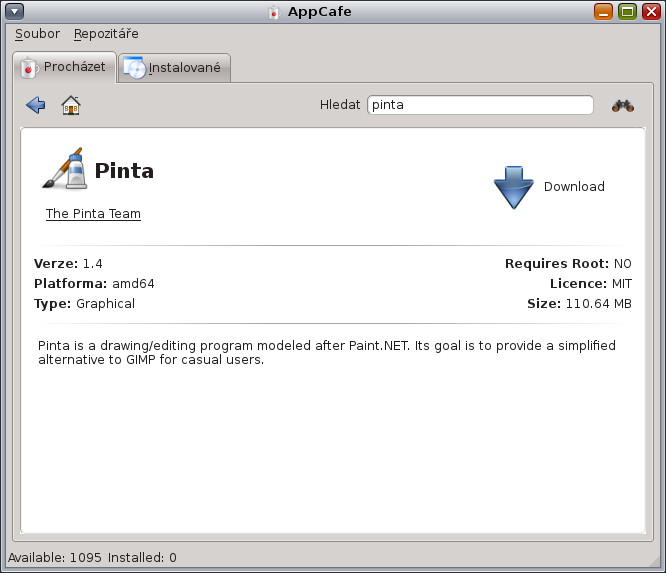The image size is (666, 573).
Task: Click the Requires Root: NO text
Action: tap(568, 264)
